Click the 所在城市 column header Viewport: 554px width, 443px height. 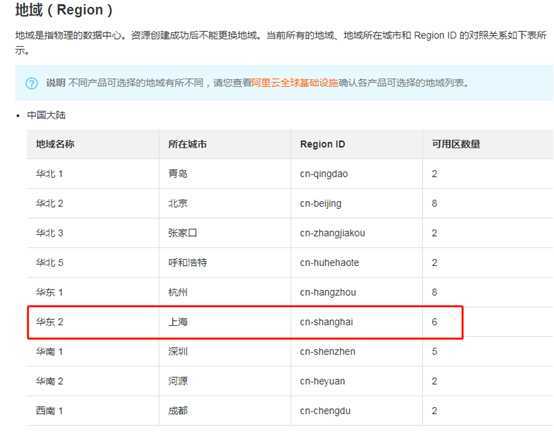(188, 144)
